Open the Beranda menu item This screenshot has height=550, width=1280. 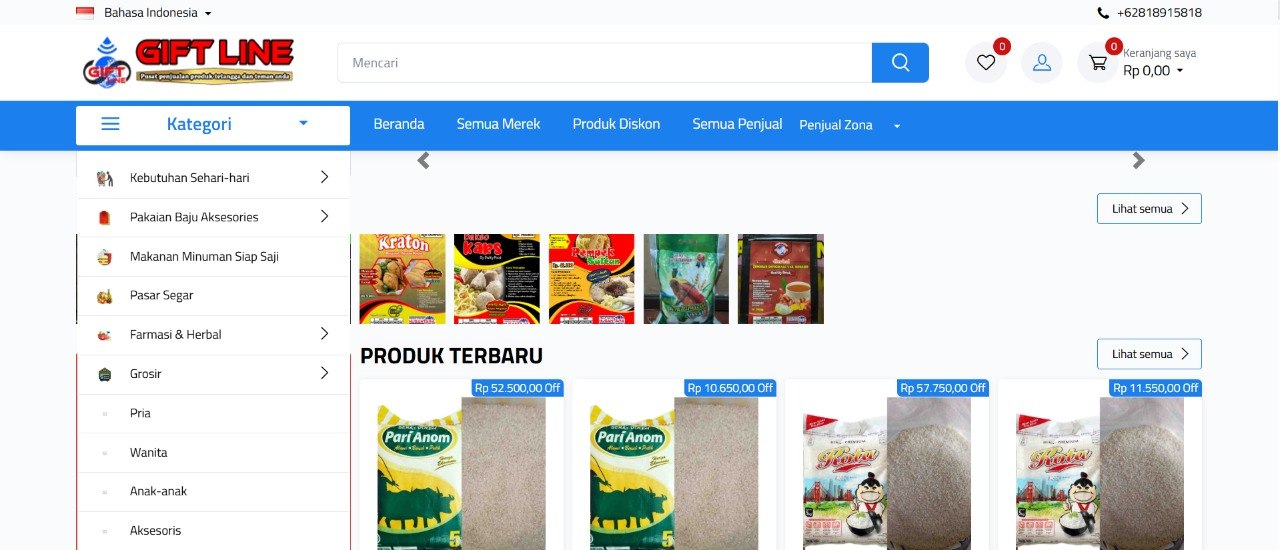[399, 124]
